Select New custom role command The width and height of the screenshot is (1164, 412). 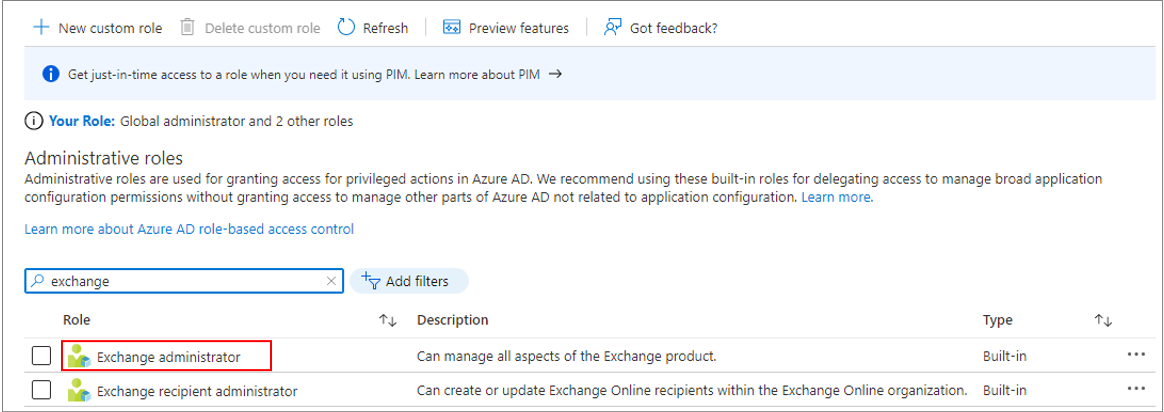pyautogui.click(x=98, y=28)
